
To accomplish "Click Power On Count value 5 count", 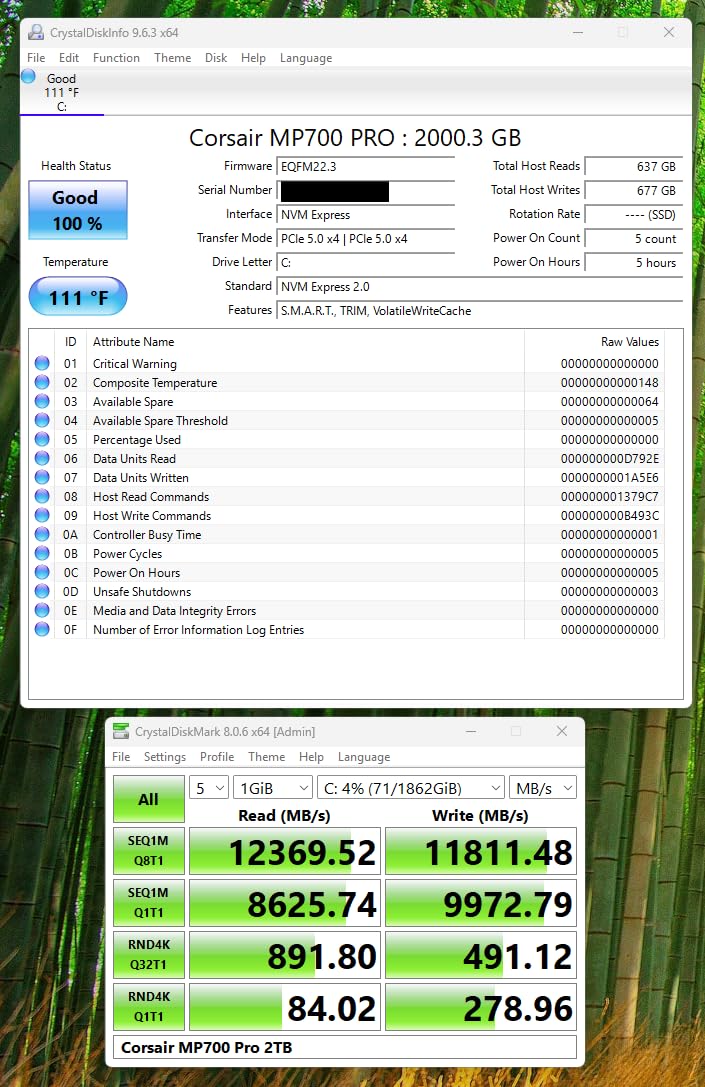I will (634, 238).
